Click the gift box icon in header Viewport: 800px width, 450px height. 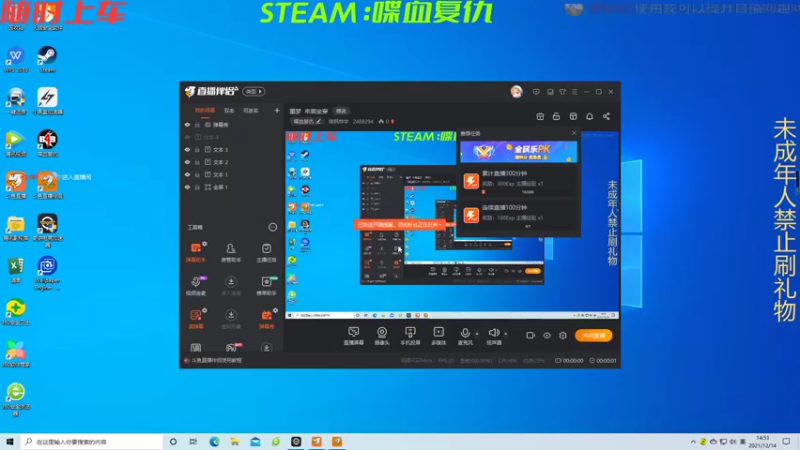540,116
